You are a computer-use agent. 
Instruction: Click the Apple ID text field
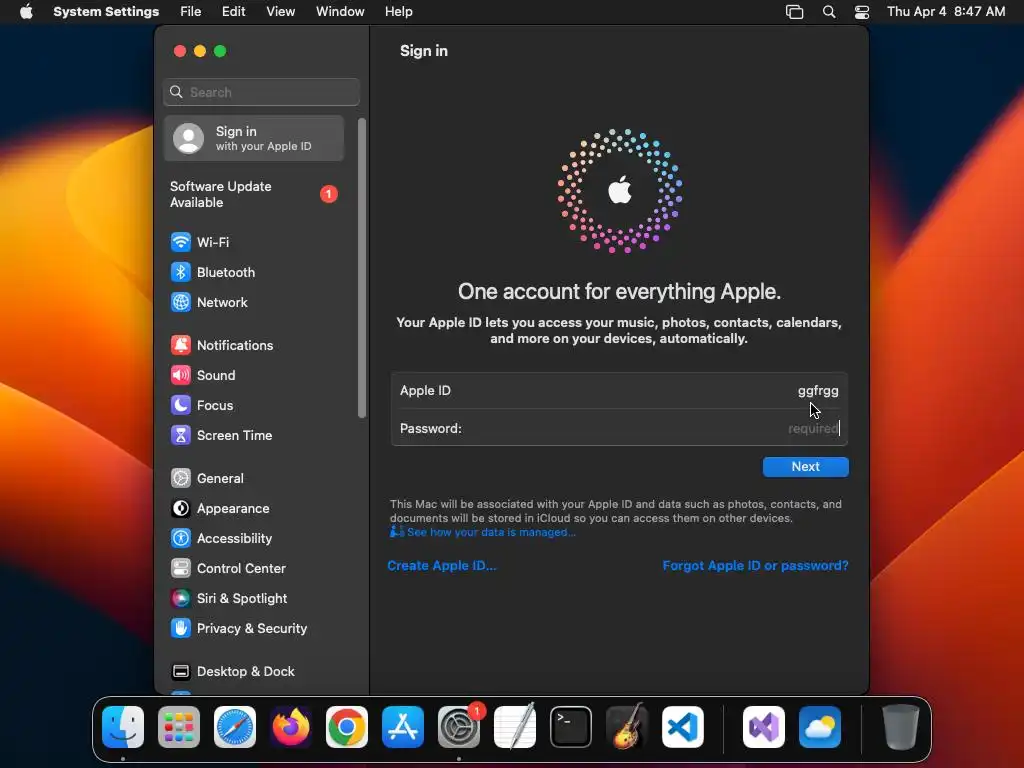tap(619, 391)
